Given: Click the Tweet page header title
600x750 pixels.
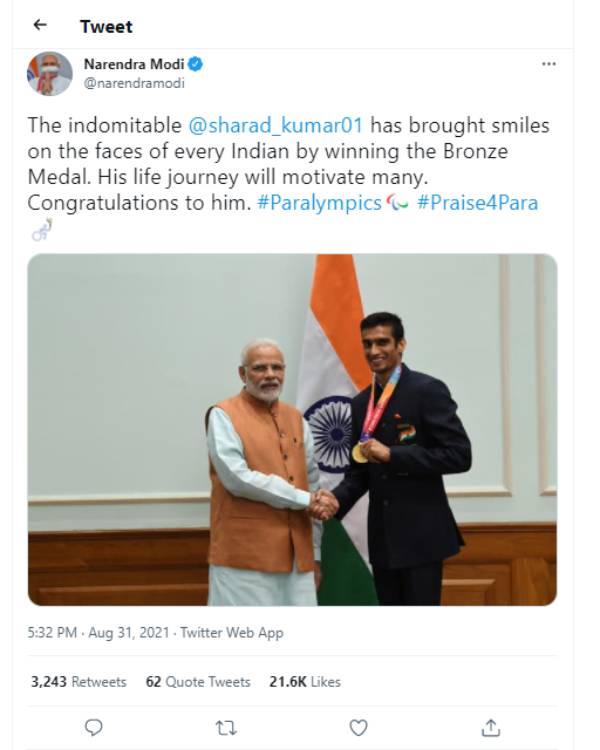Looking at the screenshot, I should pos(106,26).
